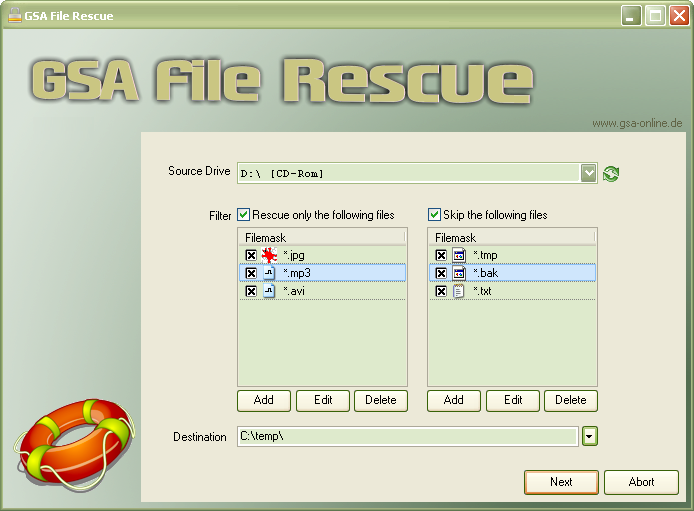Uncheck the *.tmp filemask checkbox
The height and width of the screenshot is (511, 694).
[441, 256]
